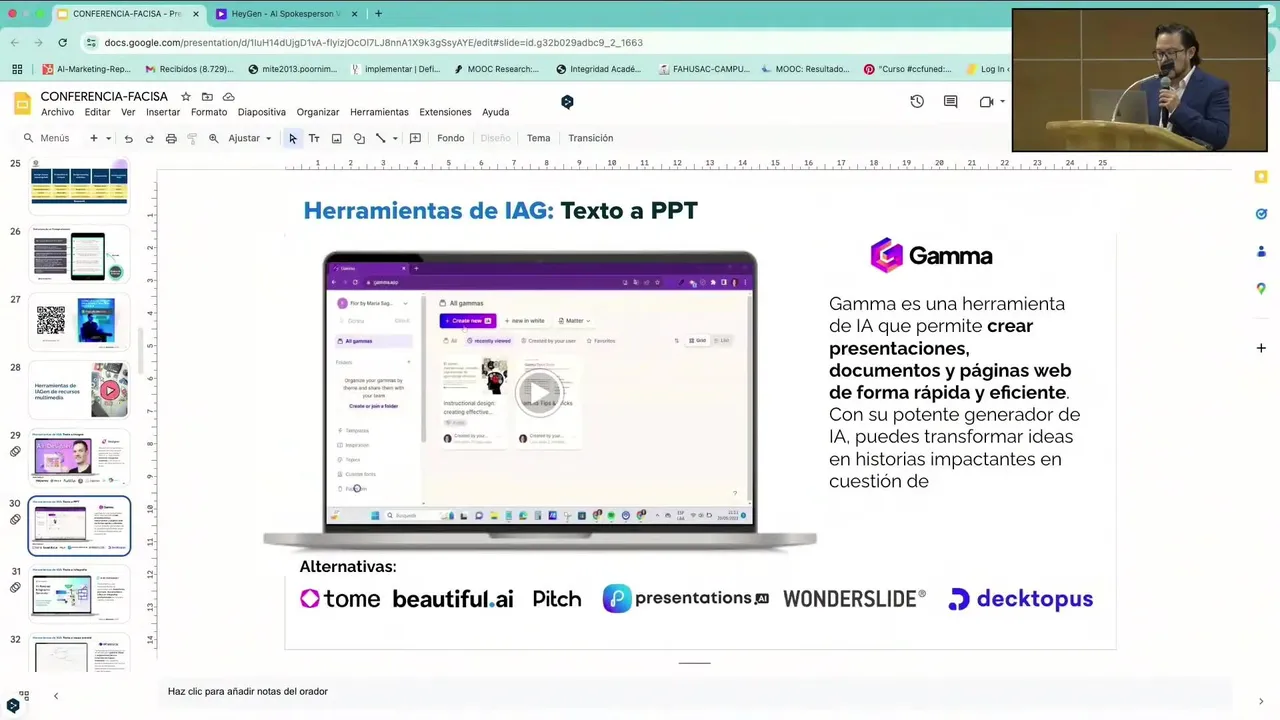Open the Diapositiva menu

(262, 112)
